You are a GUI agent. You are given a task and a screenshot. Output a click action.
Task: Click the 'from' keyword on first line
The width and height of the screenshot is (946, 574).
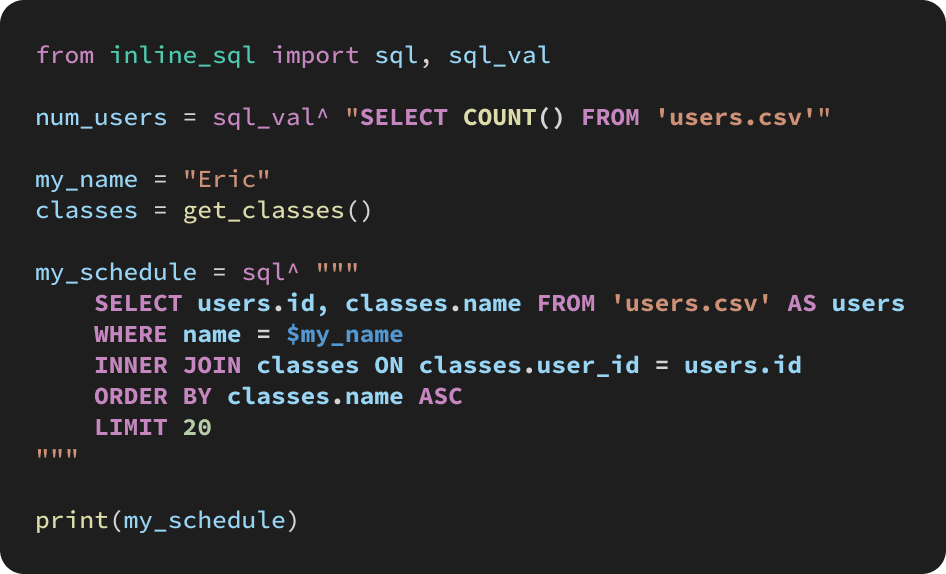click(x=65, y=56)
